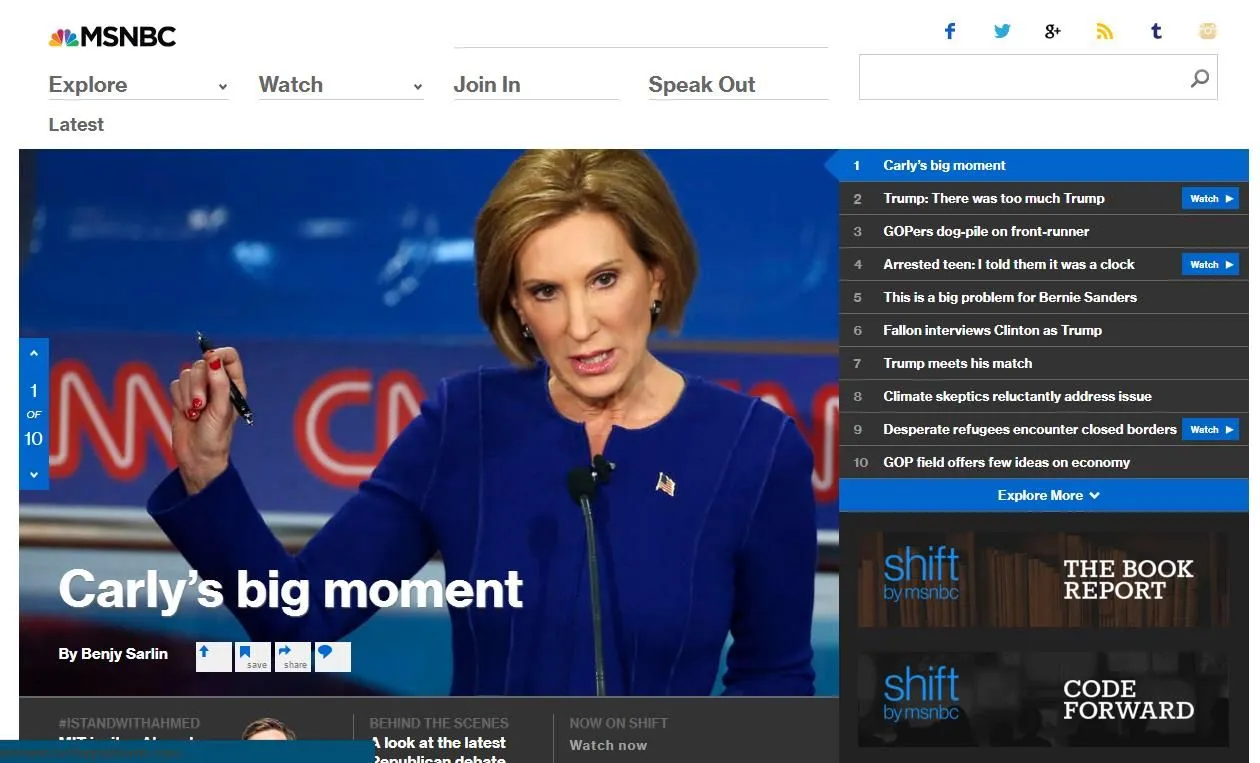
Task: Open the RSS feed icon
Action: [1104, 31]
